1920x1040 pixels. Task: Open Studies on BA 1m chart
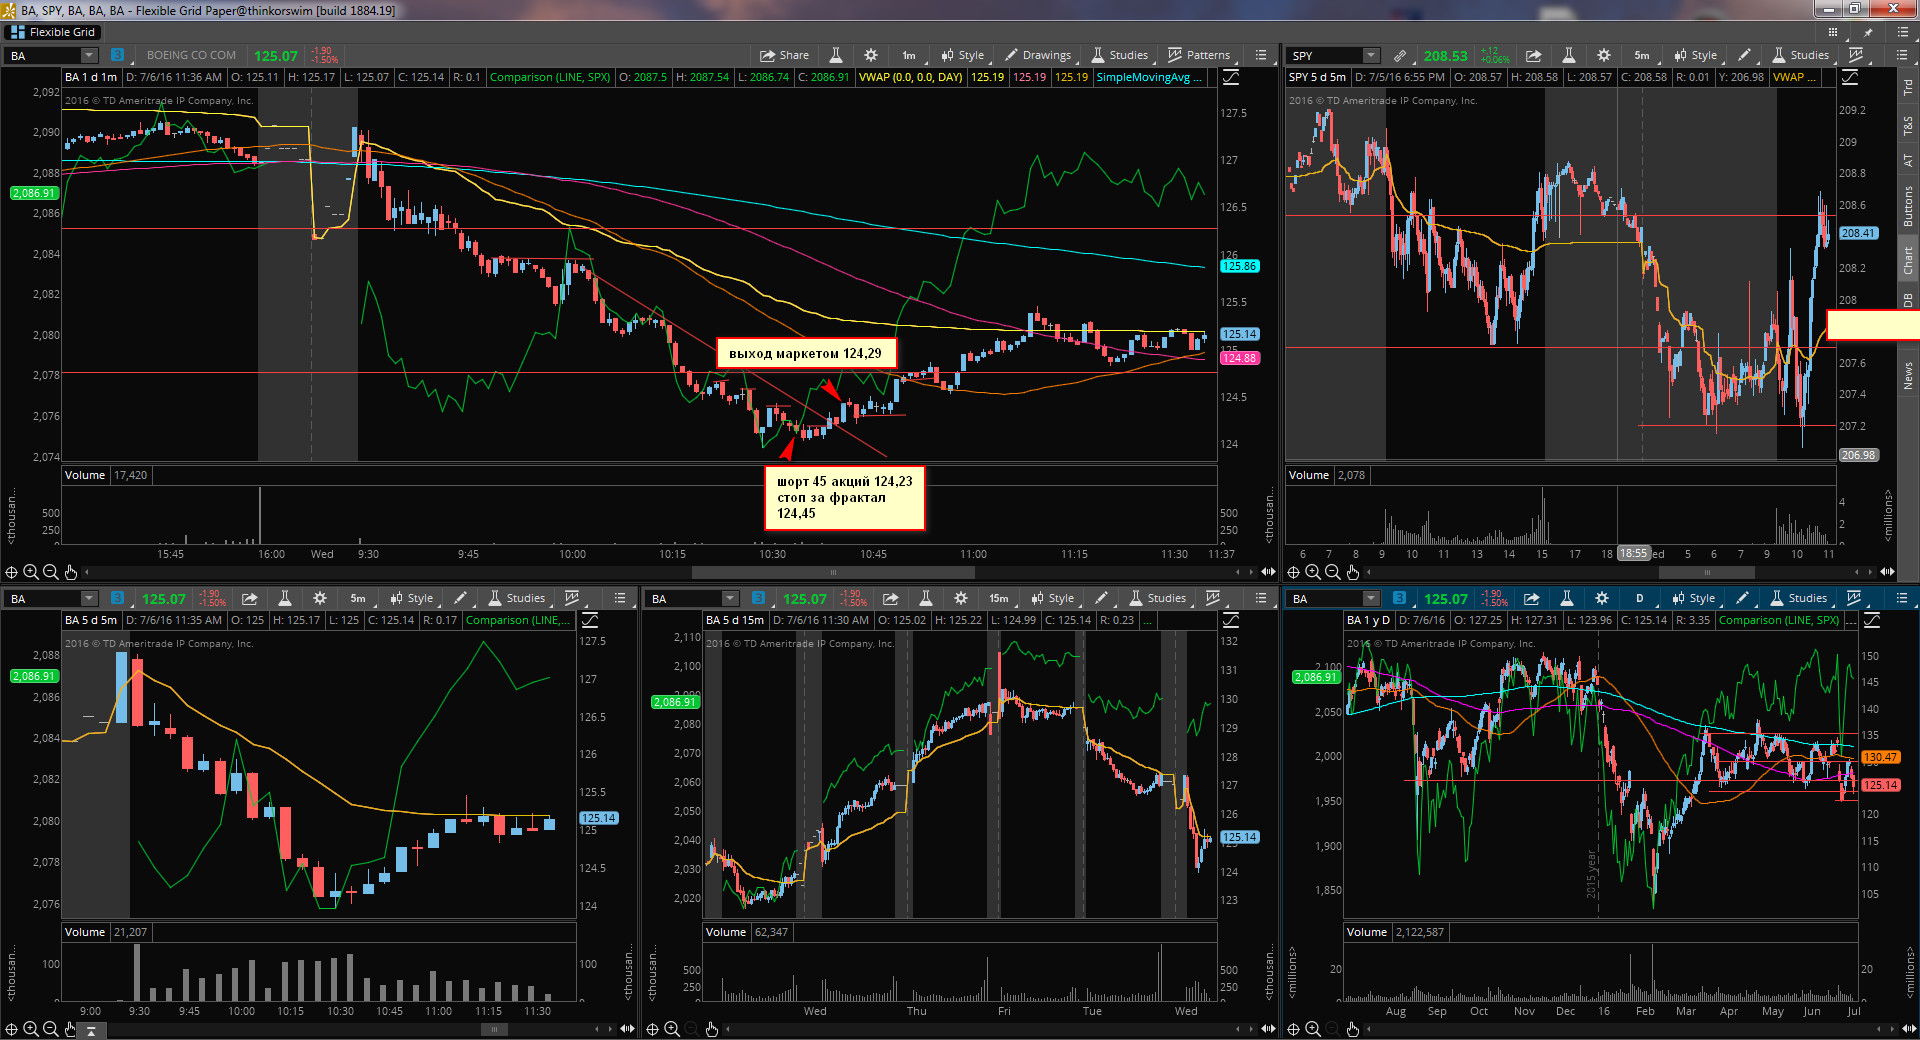coord(1120,55)
